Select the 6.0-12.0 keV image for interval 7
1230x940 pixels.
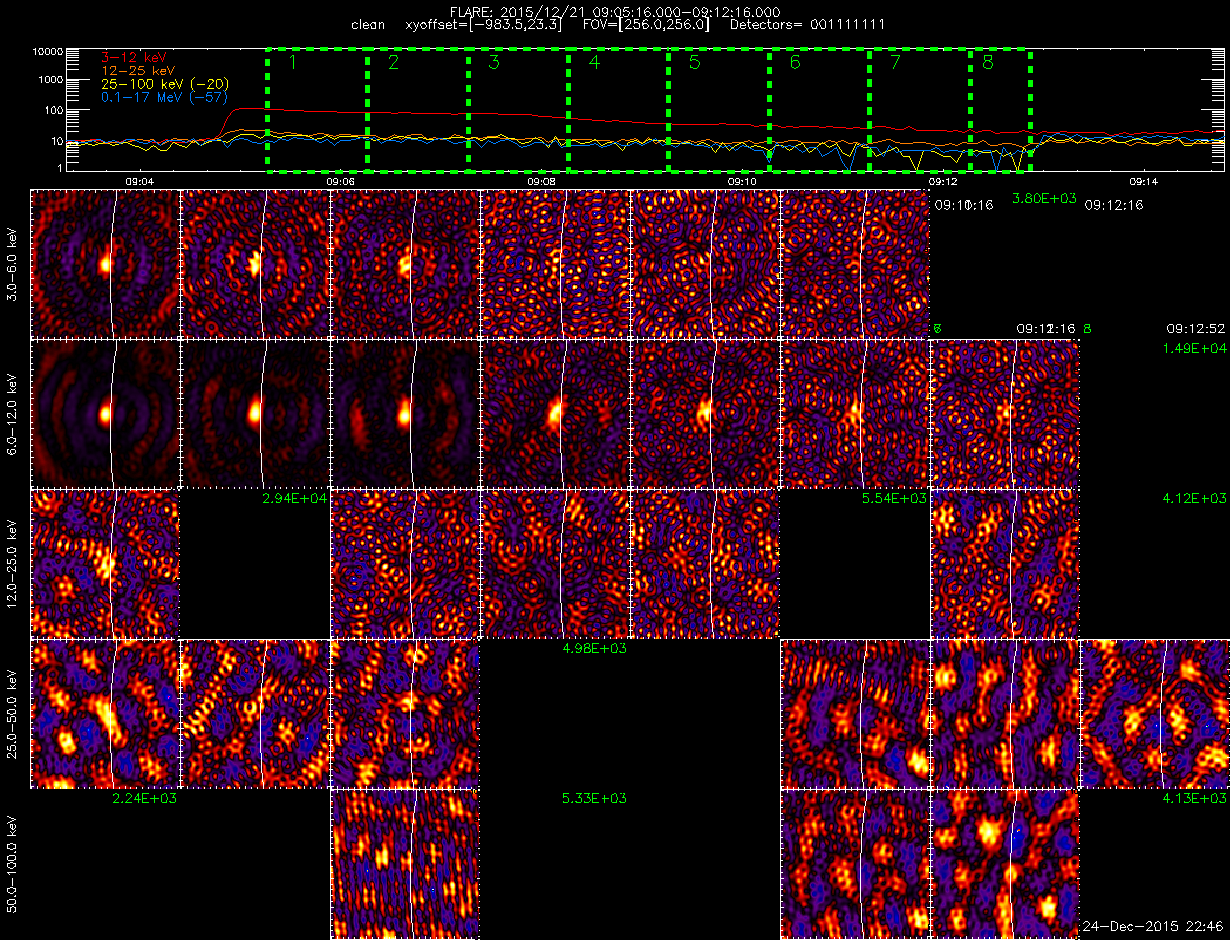point(1005,413)
